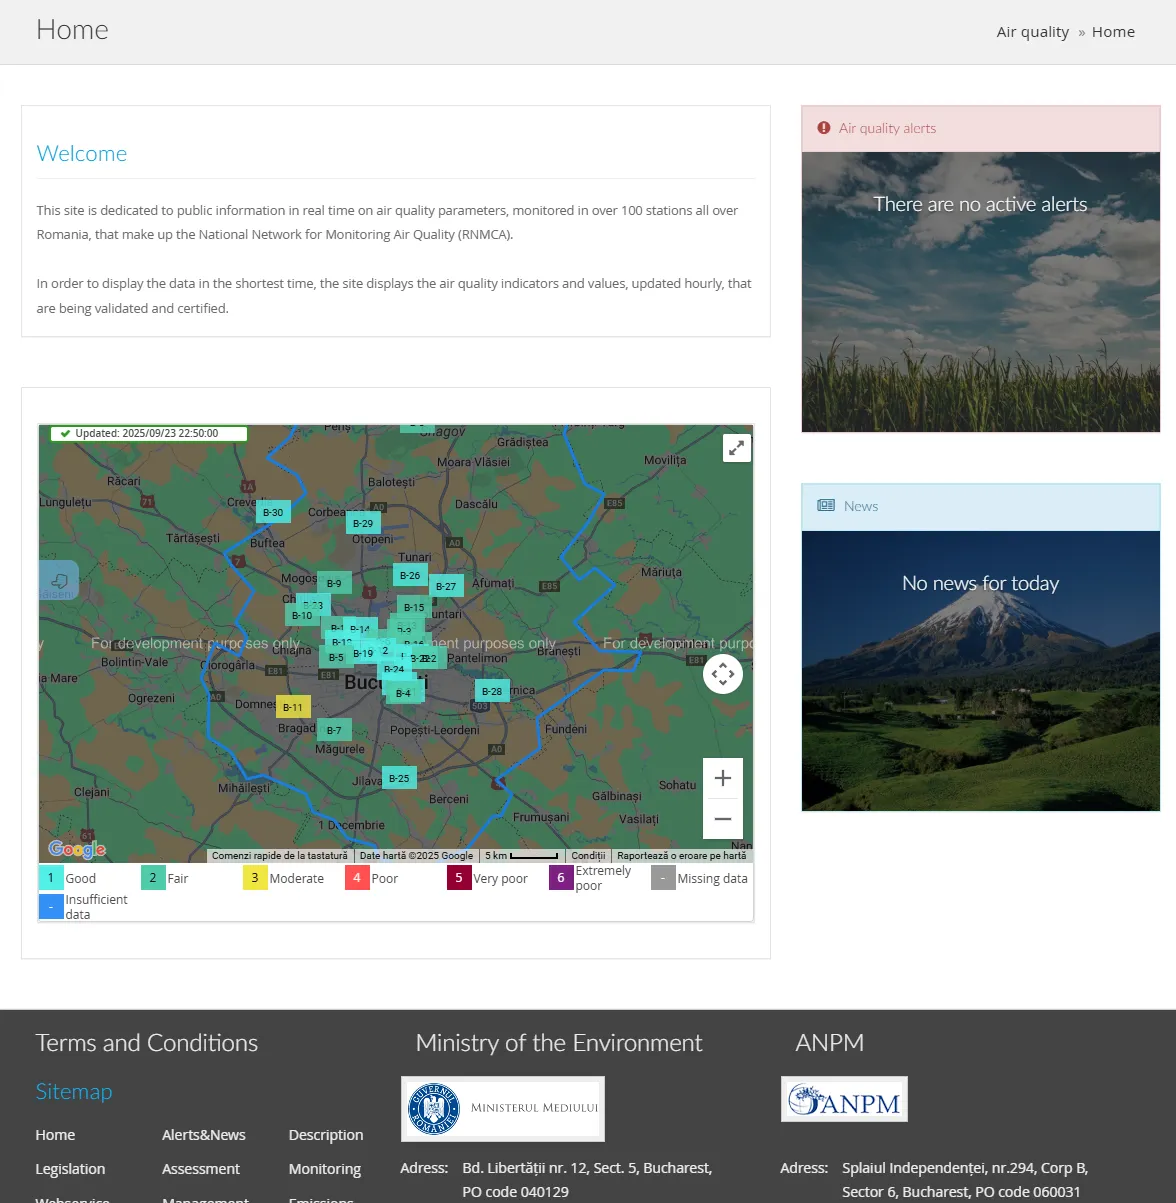This screenshot has width=1176, height=1203.
Task: Click the Moderate legend swatch numbered 3
Action: pyautogui.click(x=255, y=877)
